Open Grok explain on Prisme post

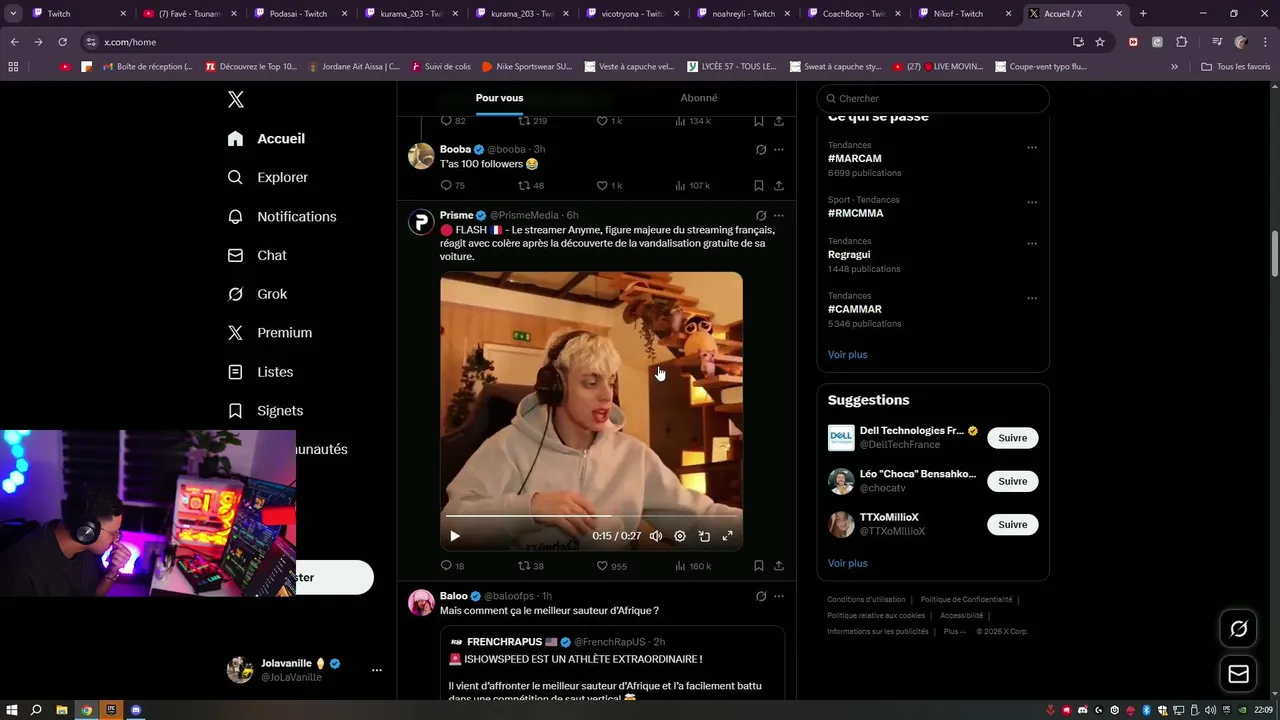pyautogui.click(x=761, y=215)
